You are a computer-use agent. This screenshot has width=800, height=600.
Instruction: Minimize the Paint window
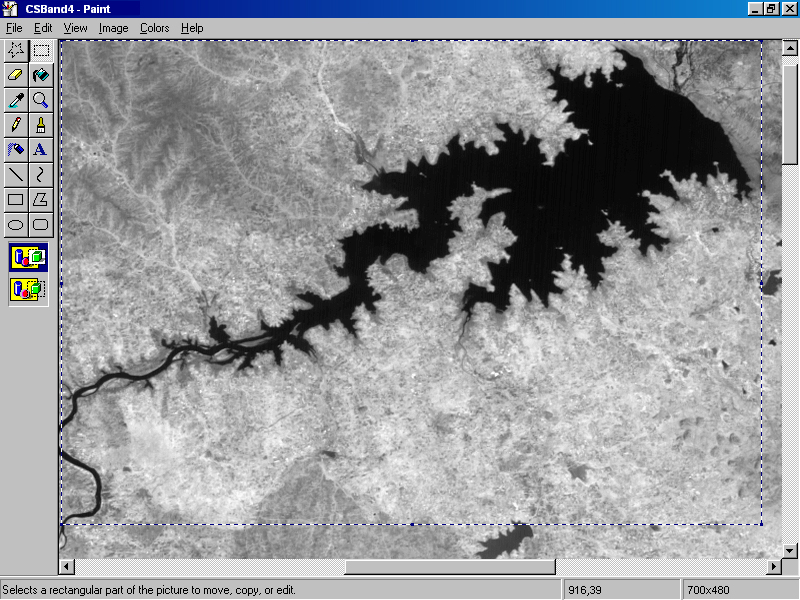[755, 9]
